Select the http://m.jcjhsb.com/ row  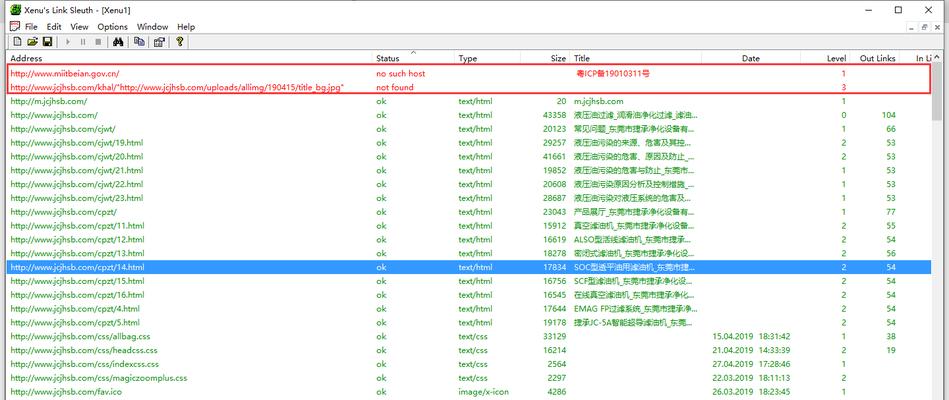(469, 101)
